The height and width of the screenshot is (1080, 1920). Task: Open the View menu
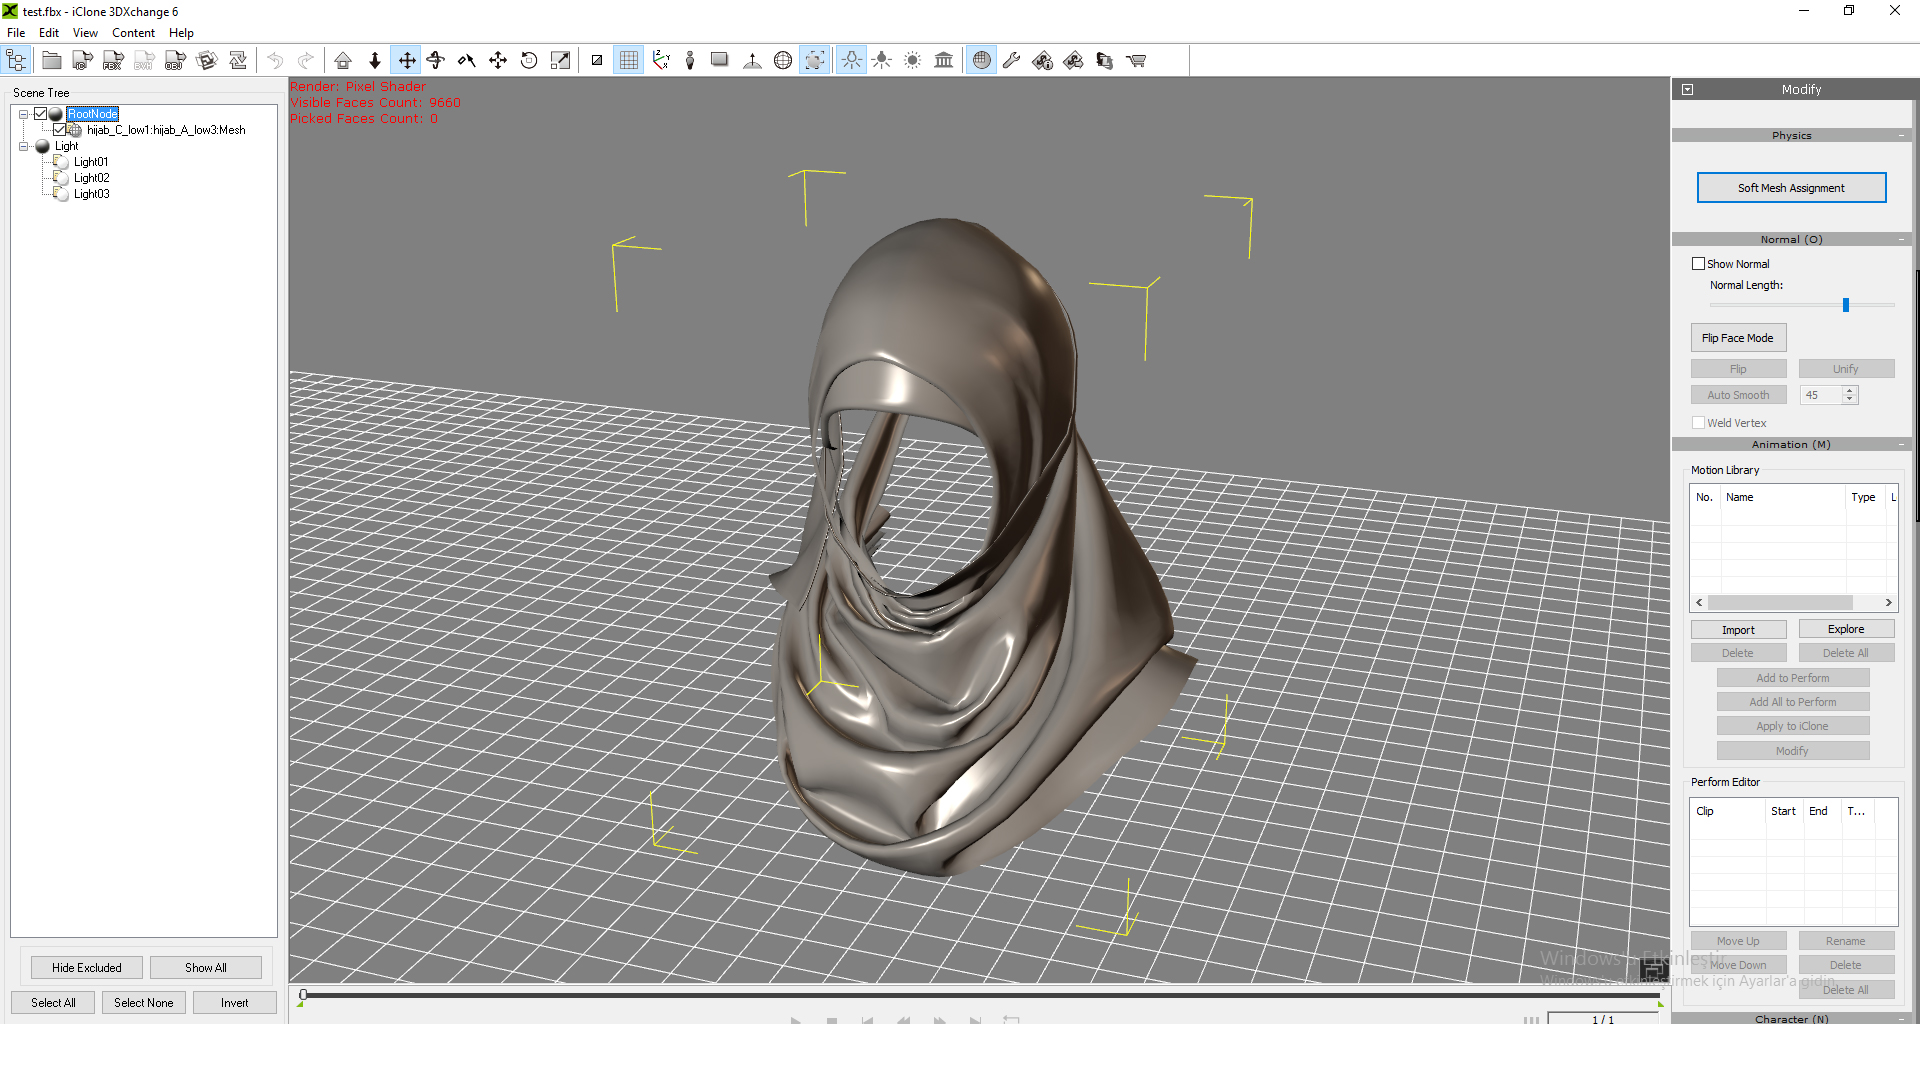(85, 33)
